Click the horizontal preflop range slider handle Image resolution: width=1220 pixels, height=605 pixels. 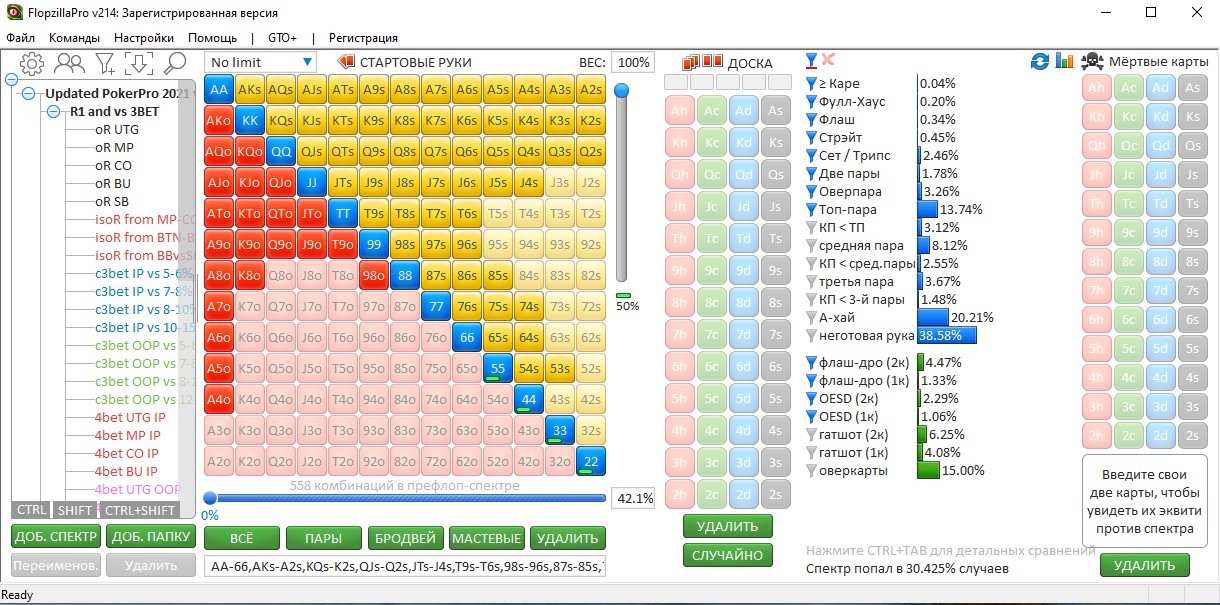tap(210, 498)
